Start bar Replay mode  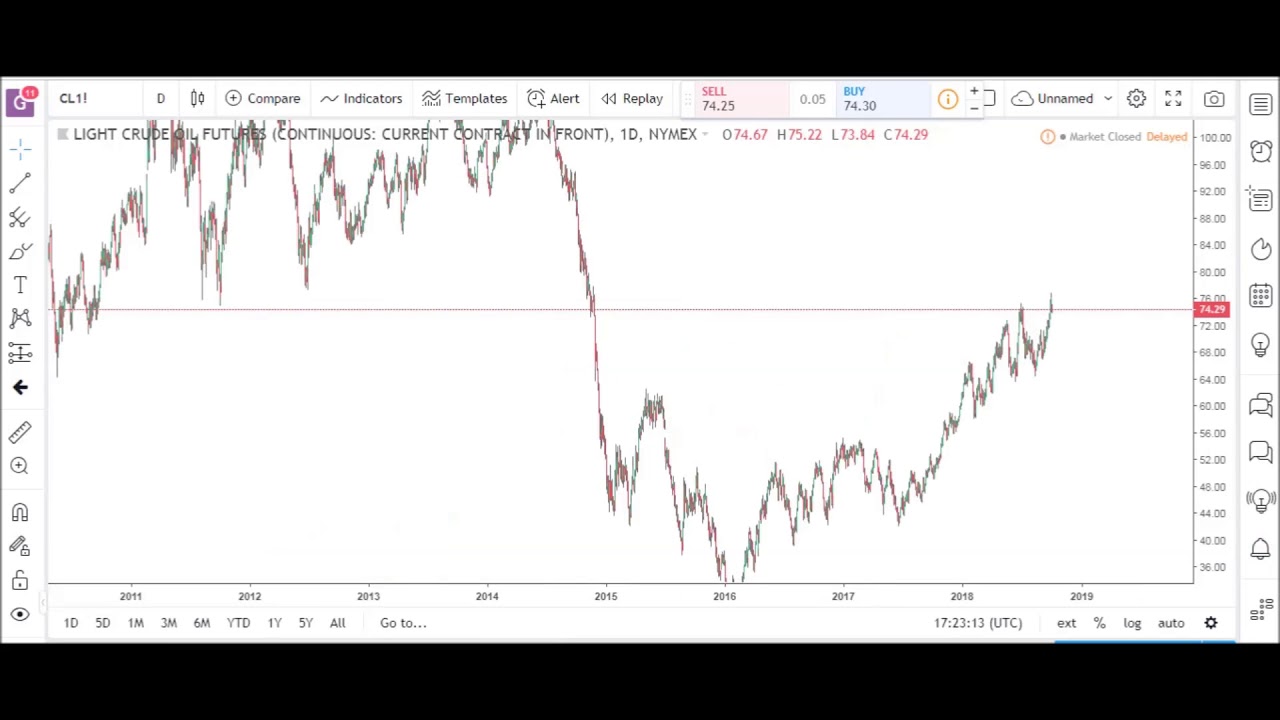[632, 98]
